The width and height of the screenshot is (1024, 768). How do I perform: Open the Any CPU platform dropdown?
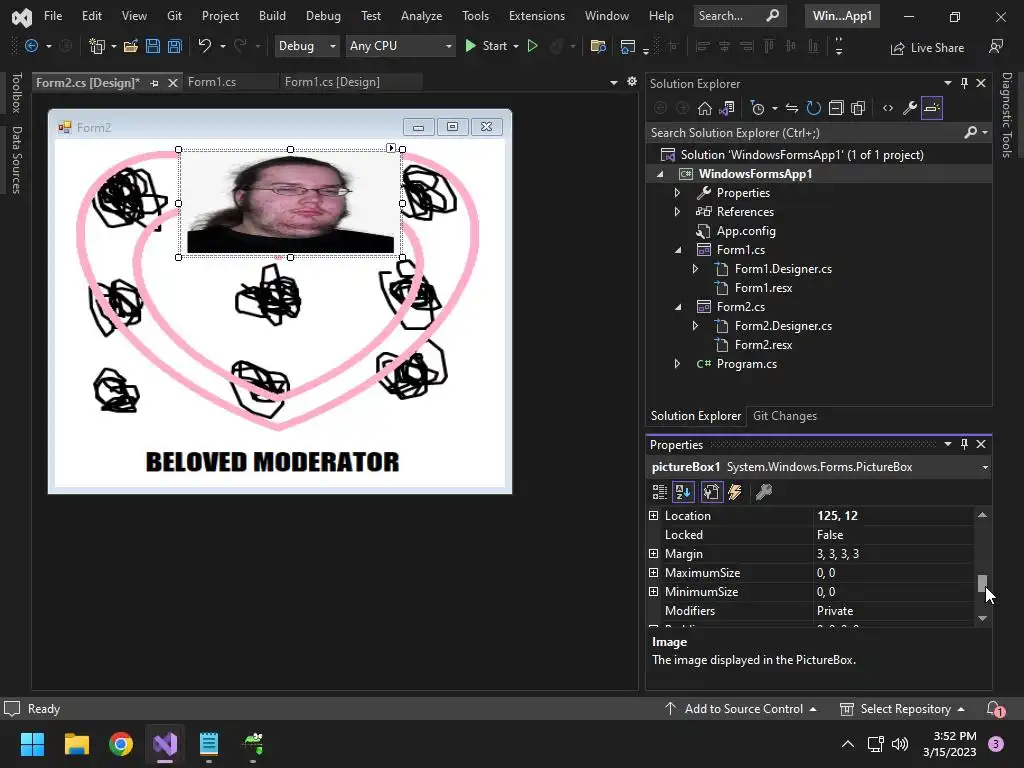tap(400, 46)
